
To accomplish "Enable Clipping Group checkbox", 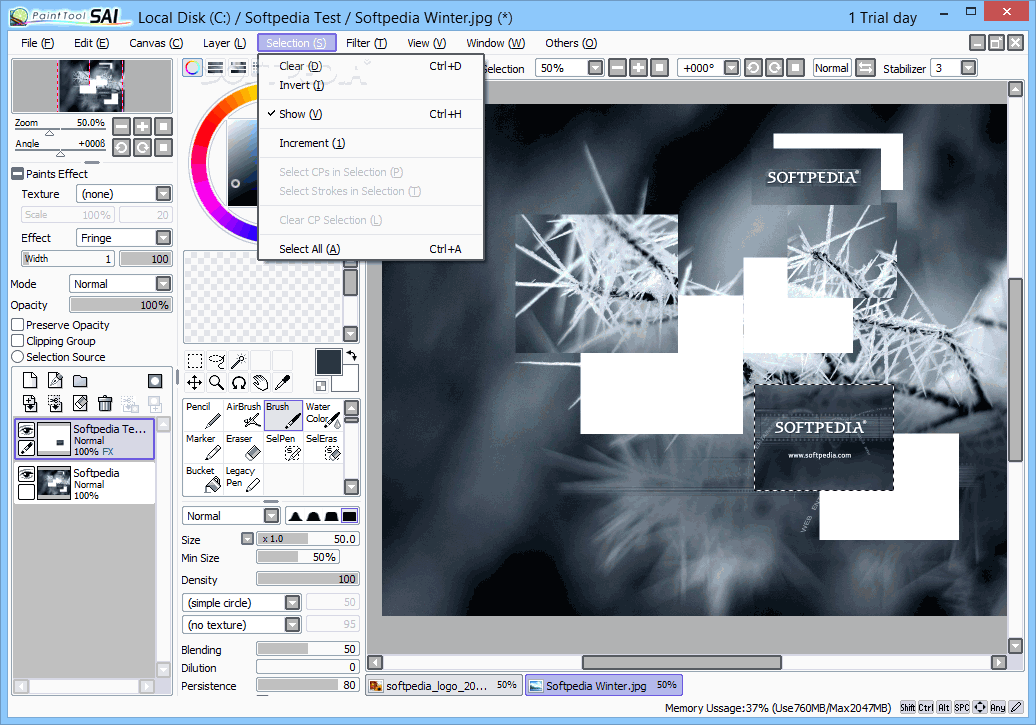I will (18, 340).
